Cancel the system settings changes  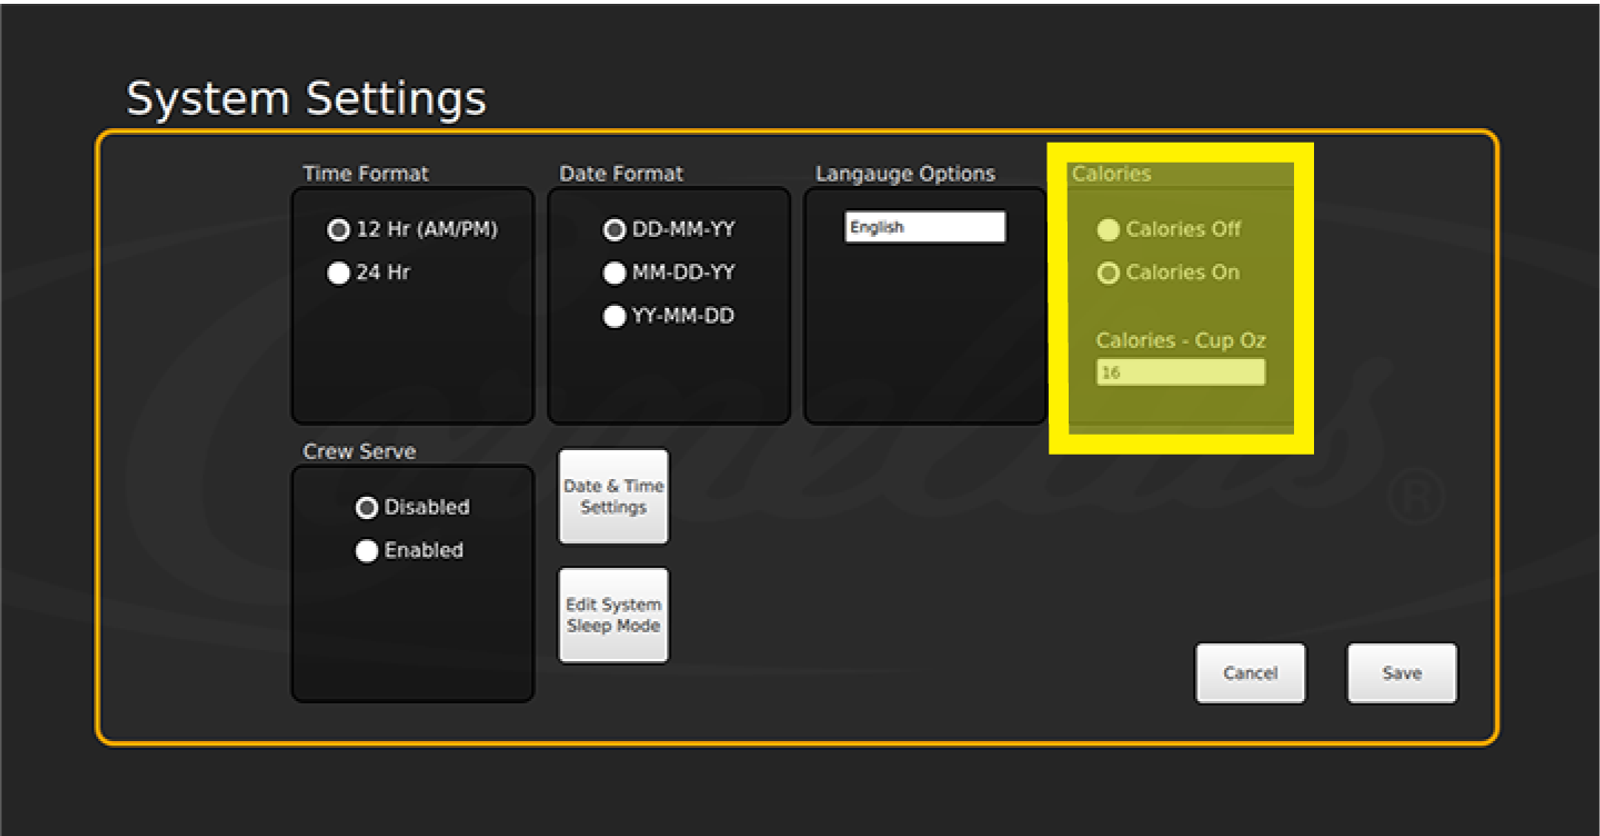click(x=1250, y=673)
